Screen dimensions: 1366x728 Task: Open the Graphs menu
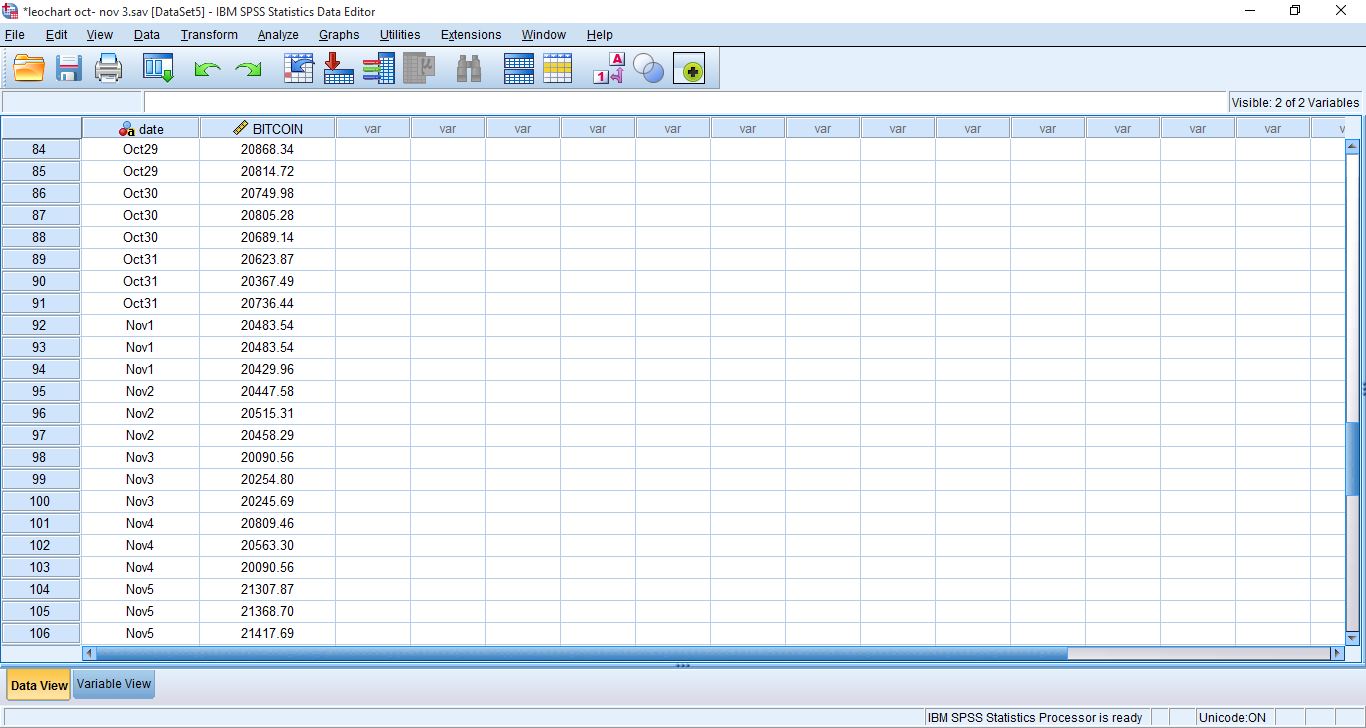coord(339,34)
